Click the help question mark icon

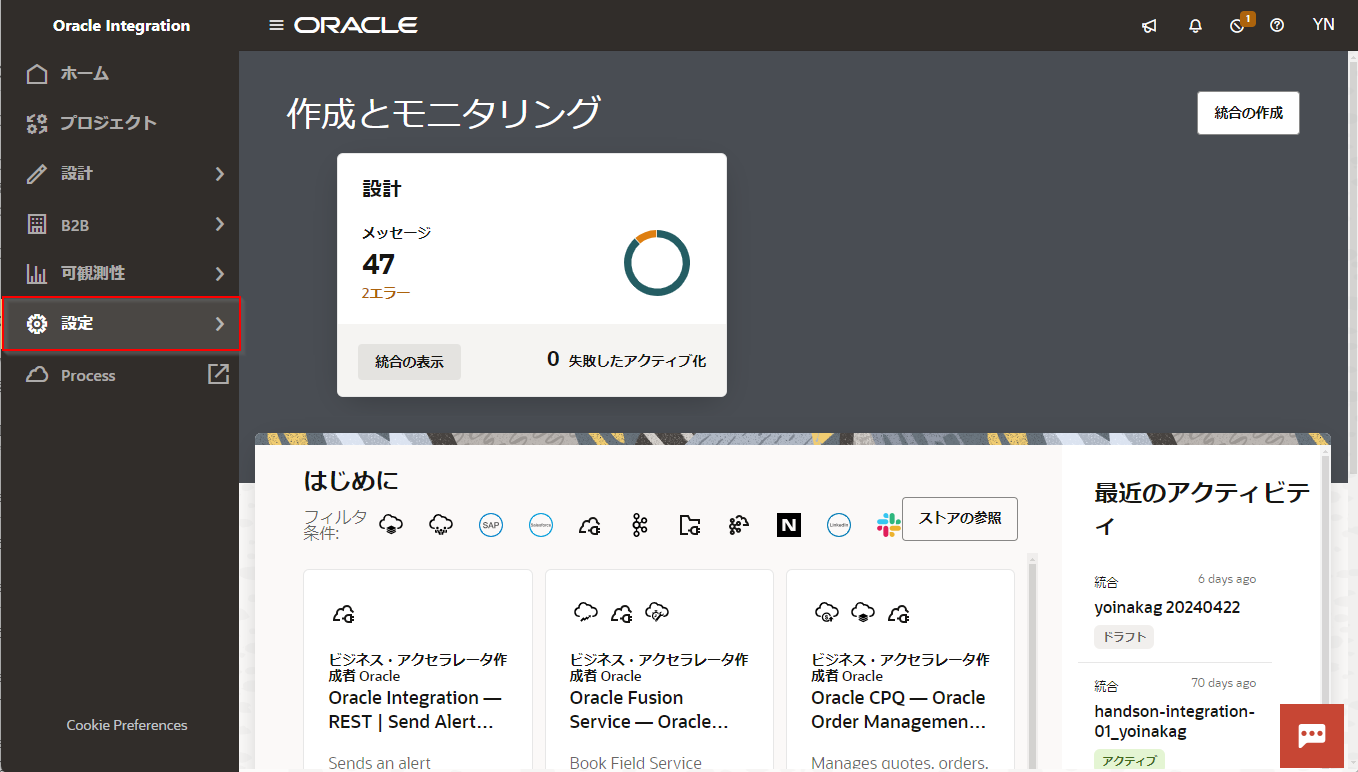(1277, 26)
